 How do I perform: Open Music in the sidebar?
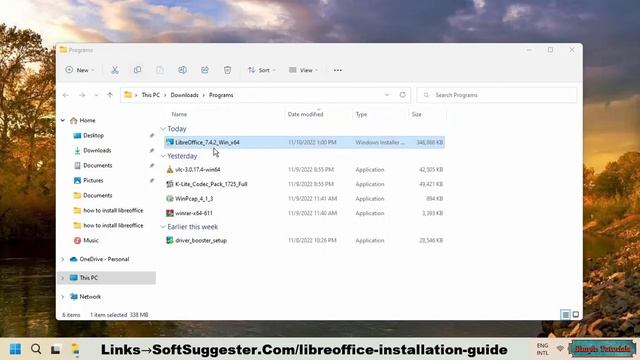[91, 240]
